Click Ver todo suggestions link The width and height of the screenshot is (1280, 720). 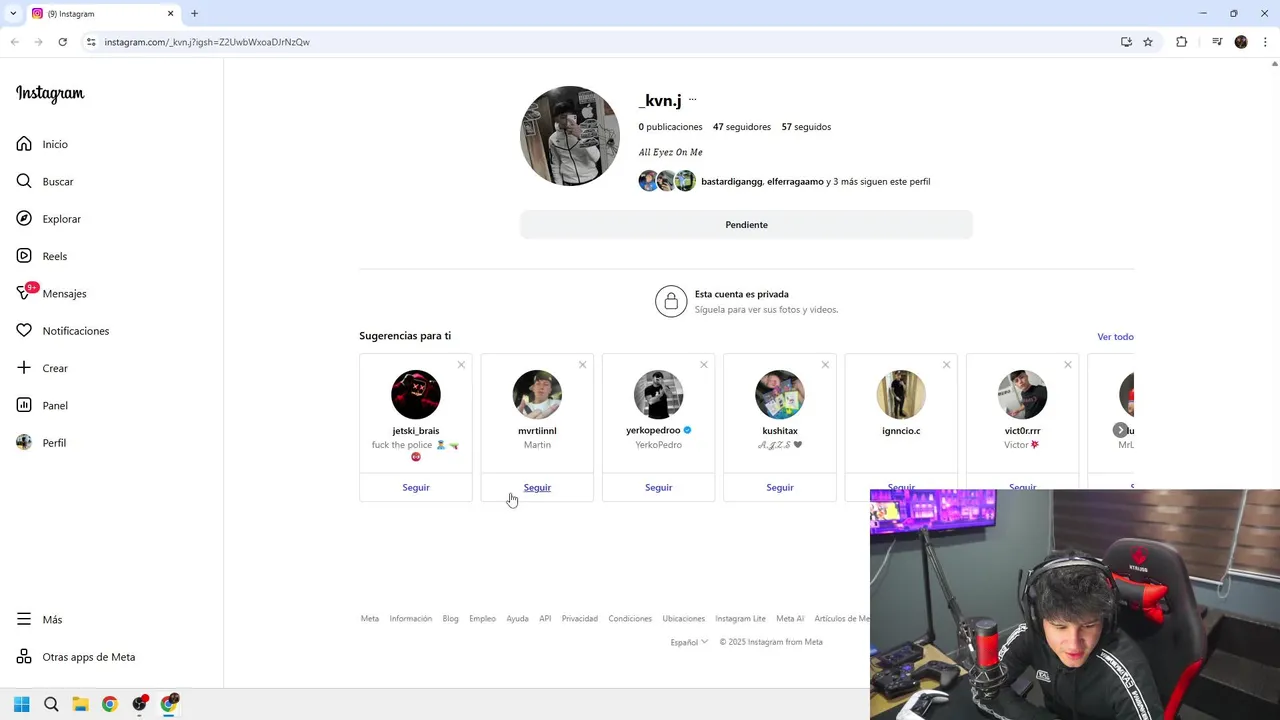(x=1115, y=337)
